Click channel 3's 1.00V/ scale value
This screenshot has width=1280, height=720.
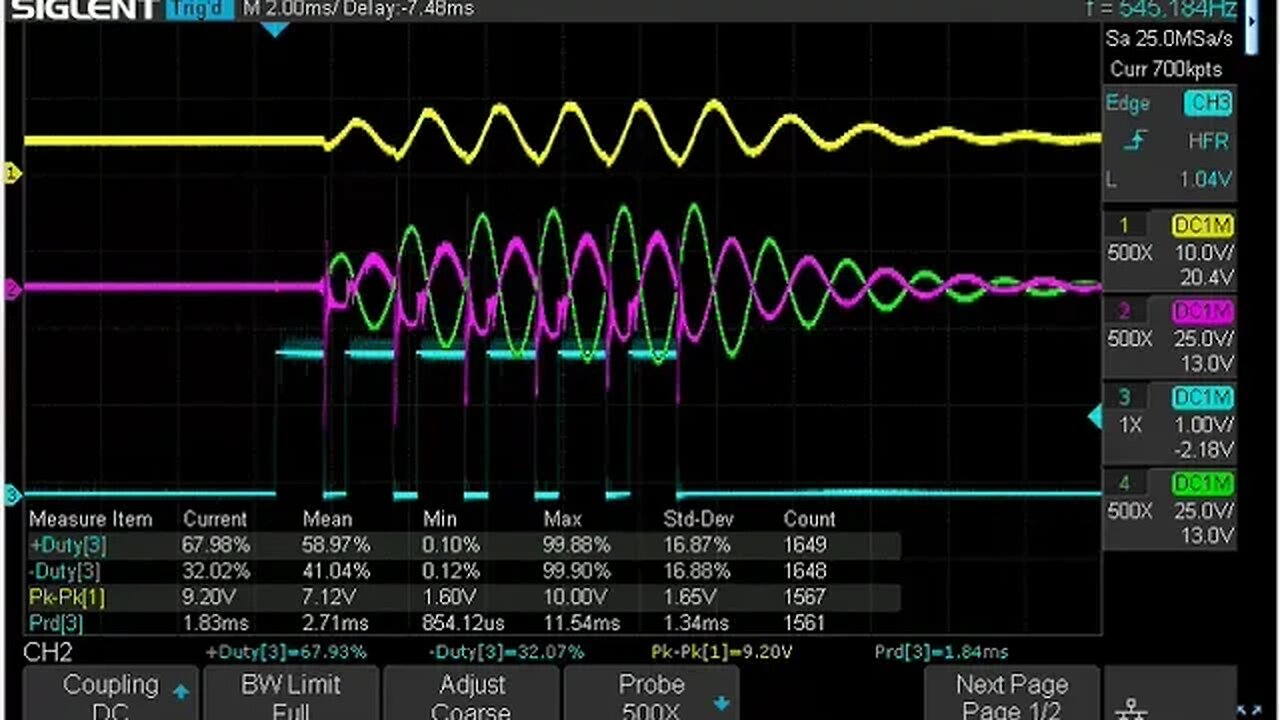pos(1203,424)
